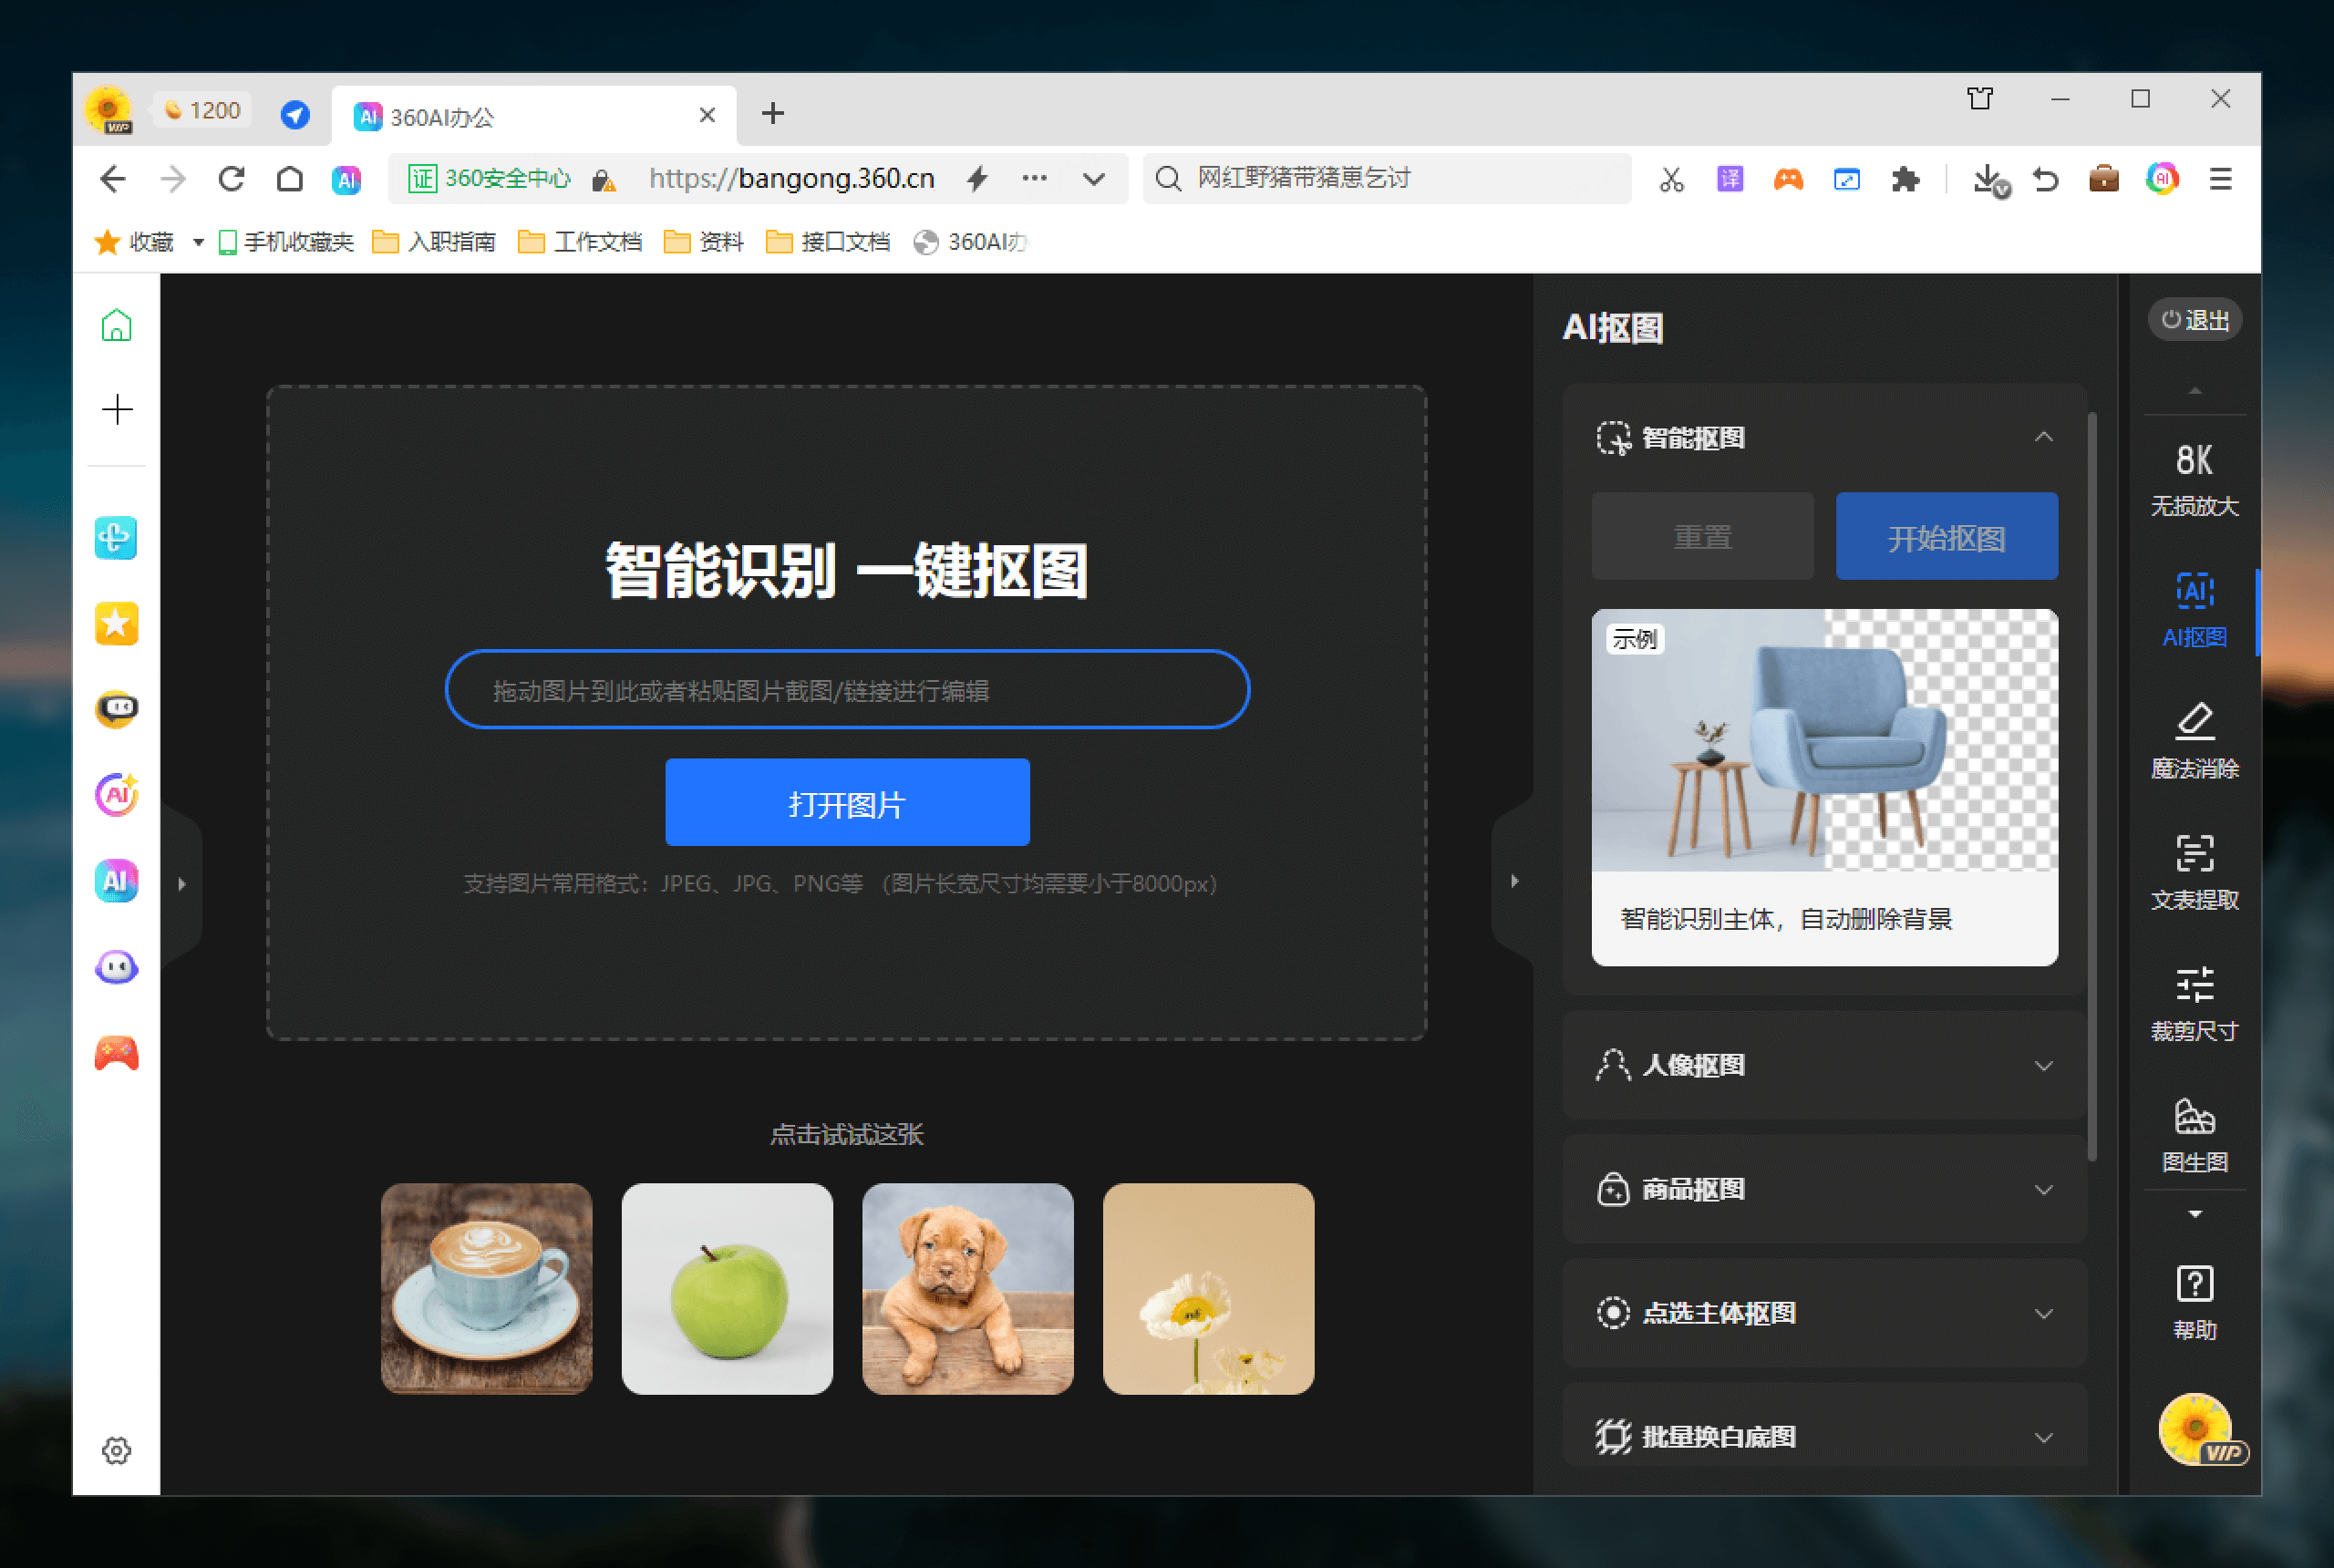Try the green apple sample image
The height and width of the screenshot is (1568, 2334).
(727, 1288)
